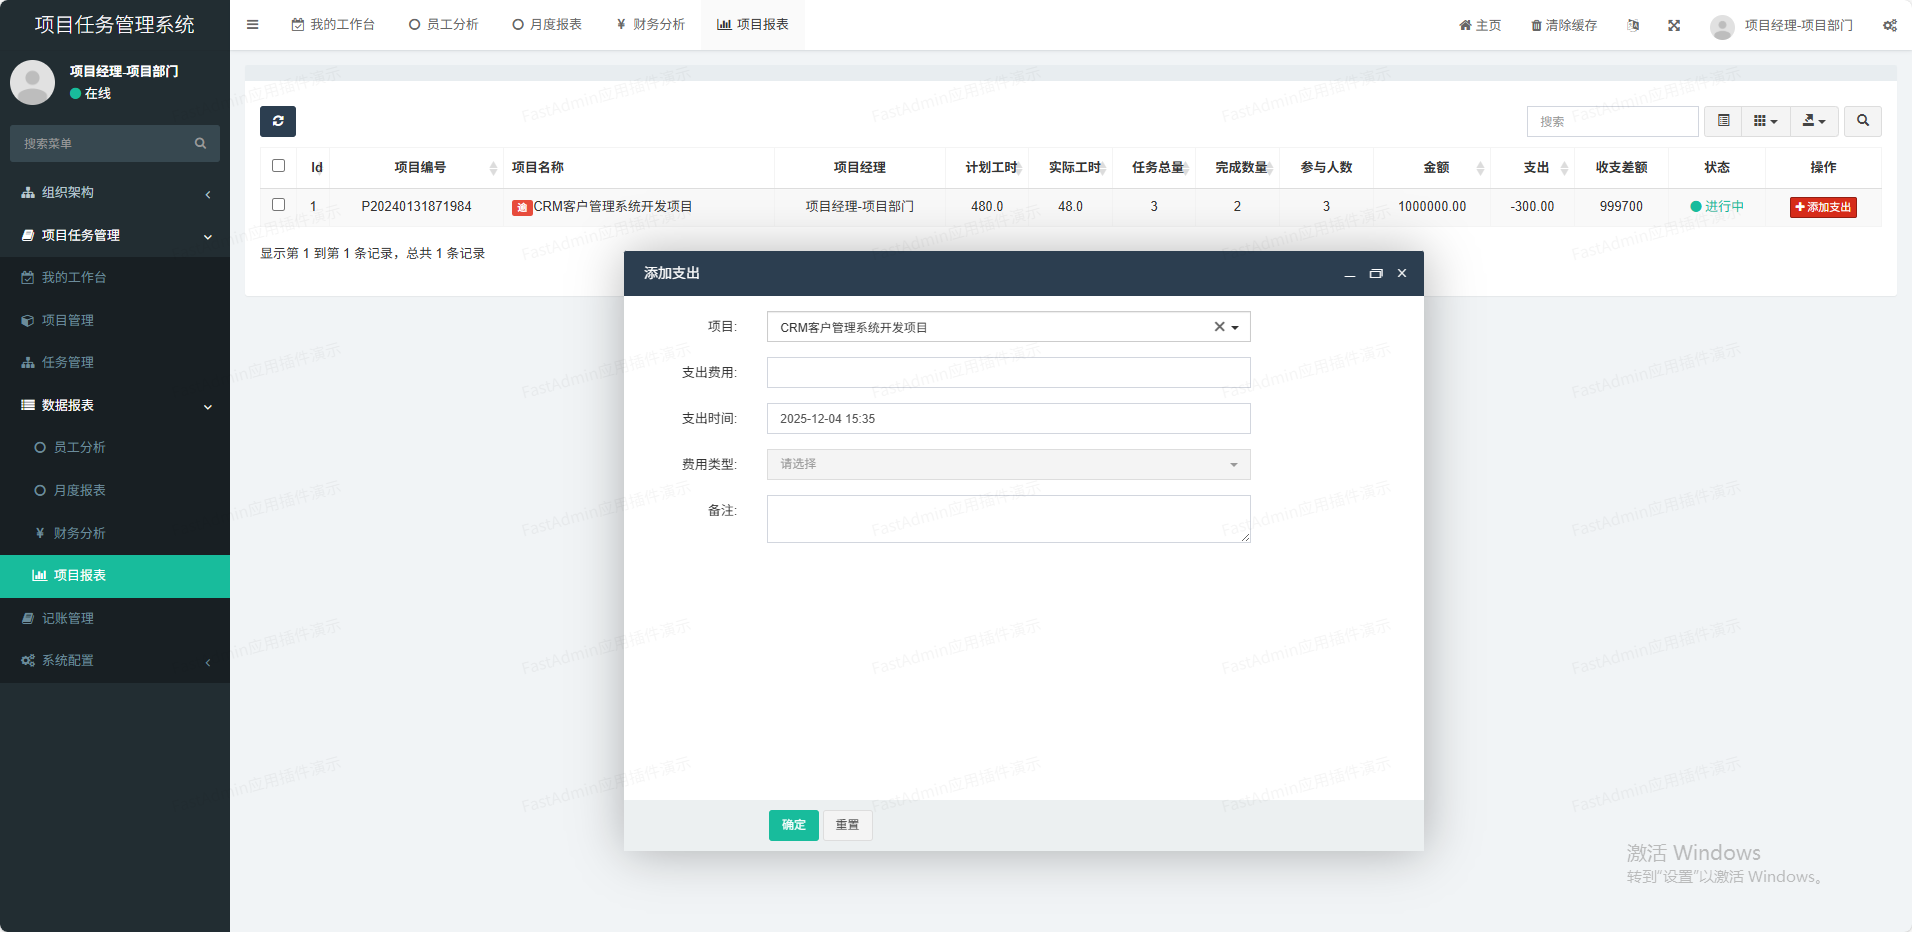
Task: Click the 支出费用 input field
Action: [1008, 372]
